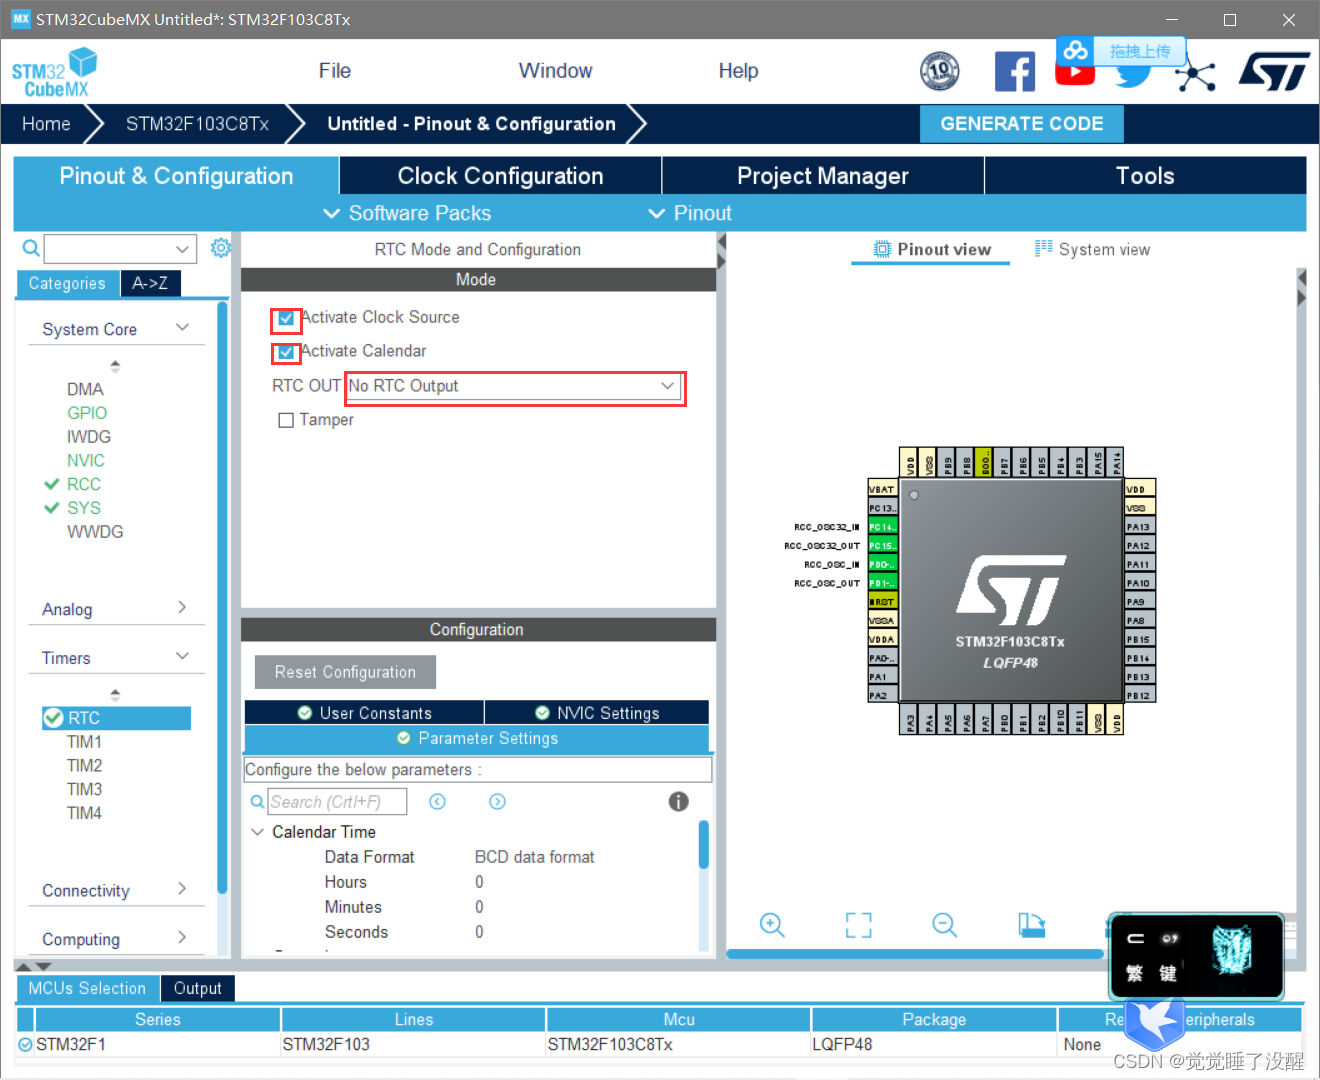
Task: Click the horizontal scrollbar under chip view
Action: click(914, 954)
